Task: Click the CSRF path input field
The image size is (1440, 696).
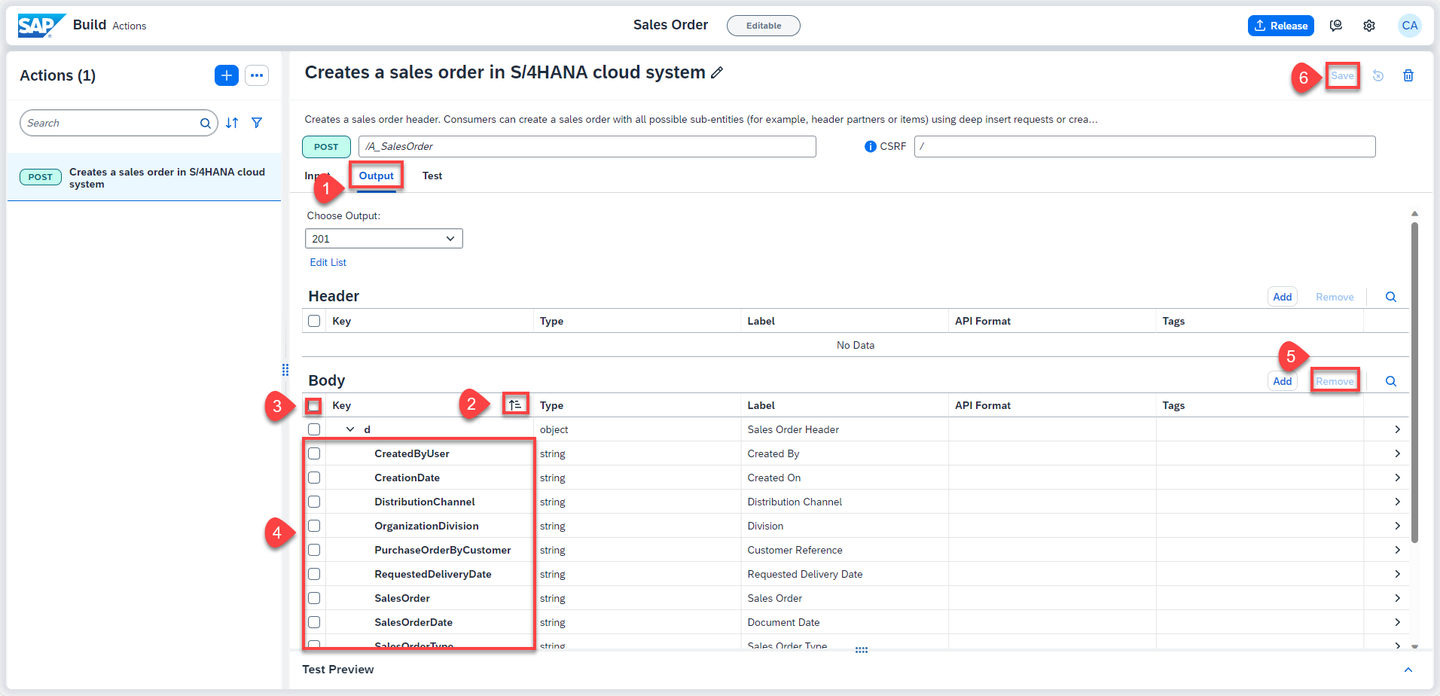Action: pyautogui.click(x=1145, y=147)
